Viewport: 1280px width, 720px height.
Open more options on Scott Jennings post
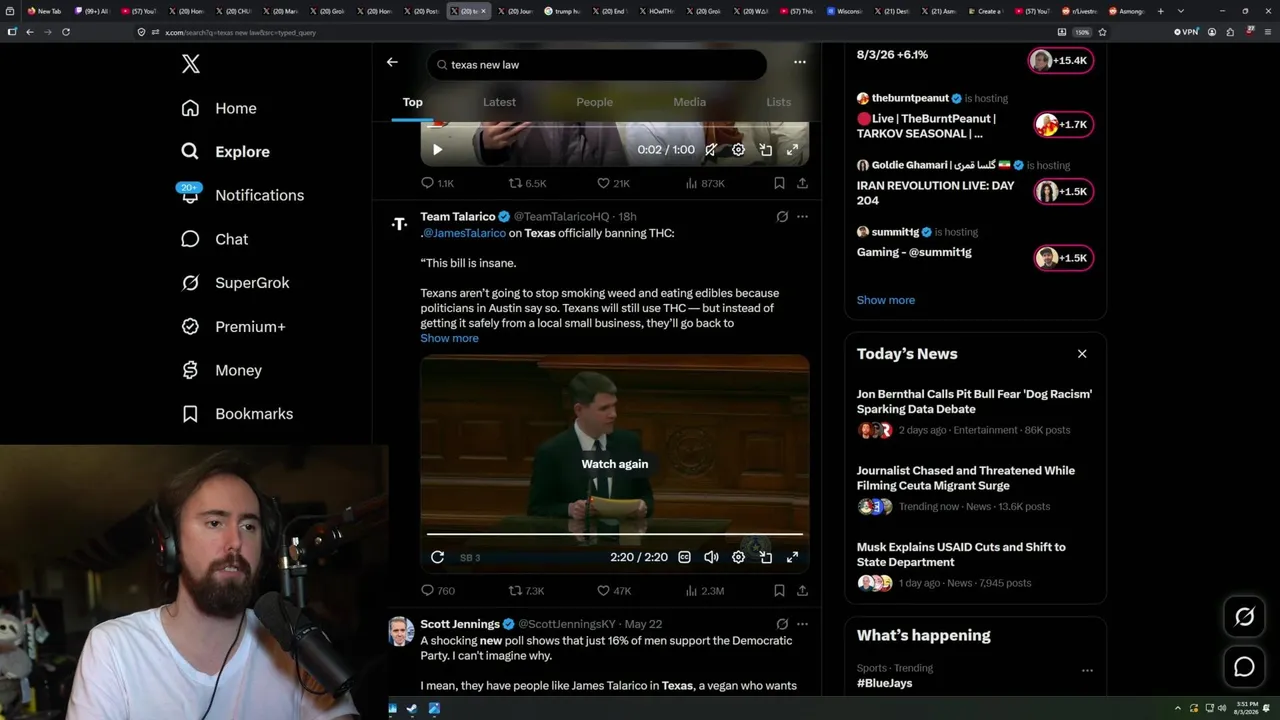coord(802,624)
